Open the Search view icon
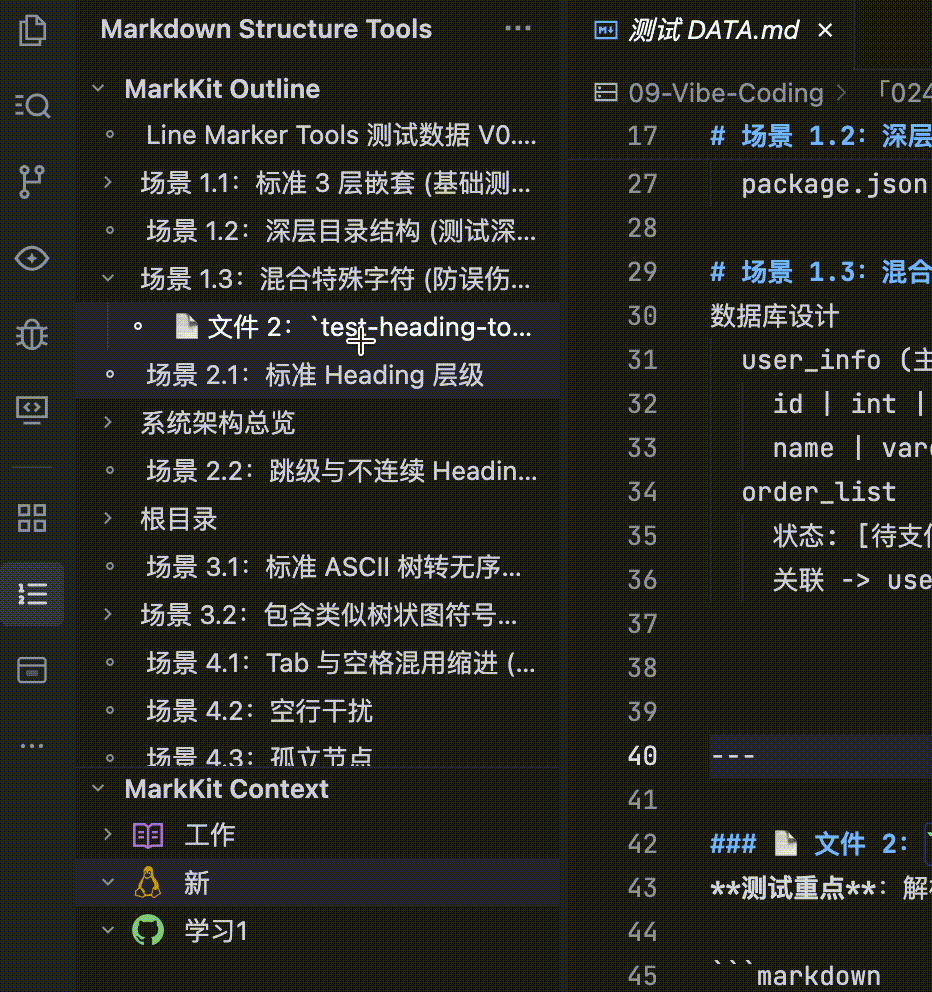The width and height of the screenshot is (932, 992). pyautogui.click(x=32, y=105)
